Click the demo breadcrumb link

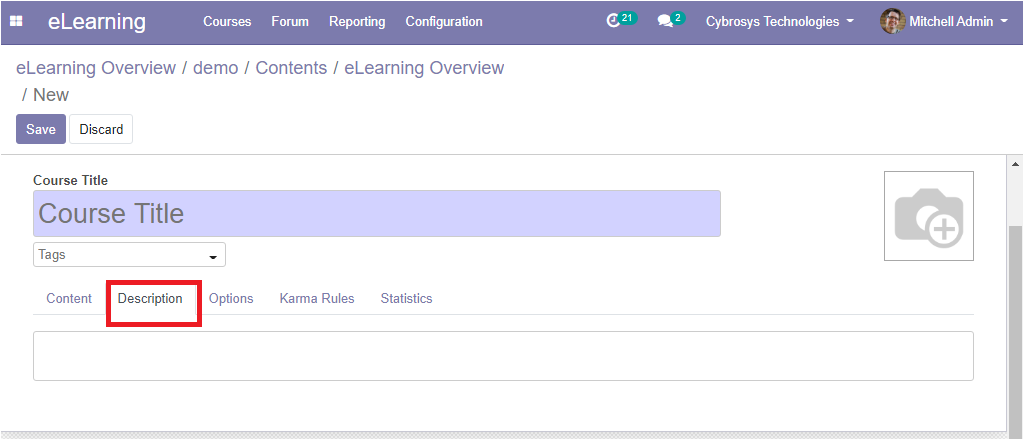216,68
